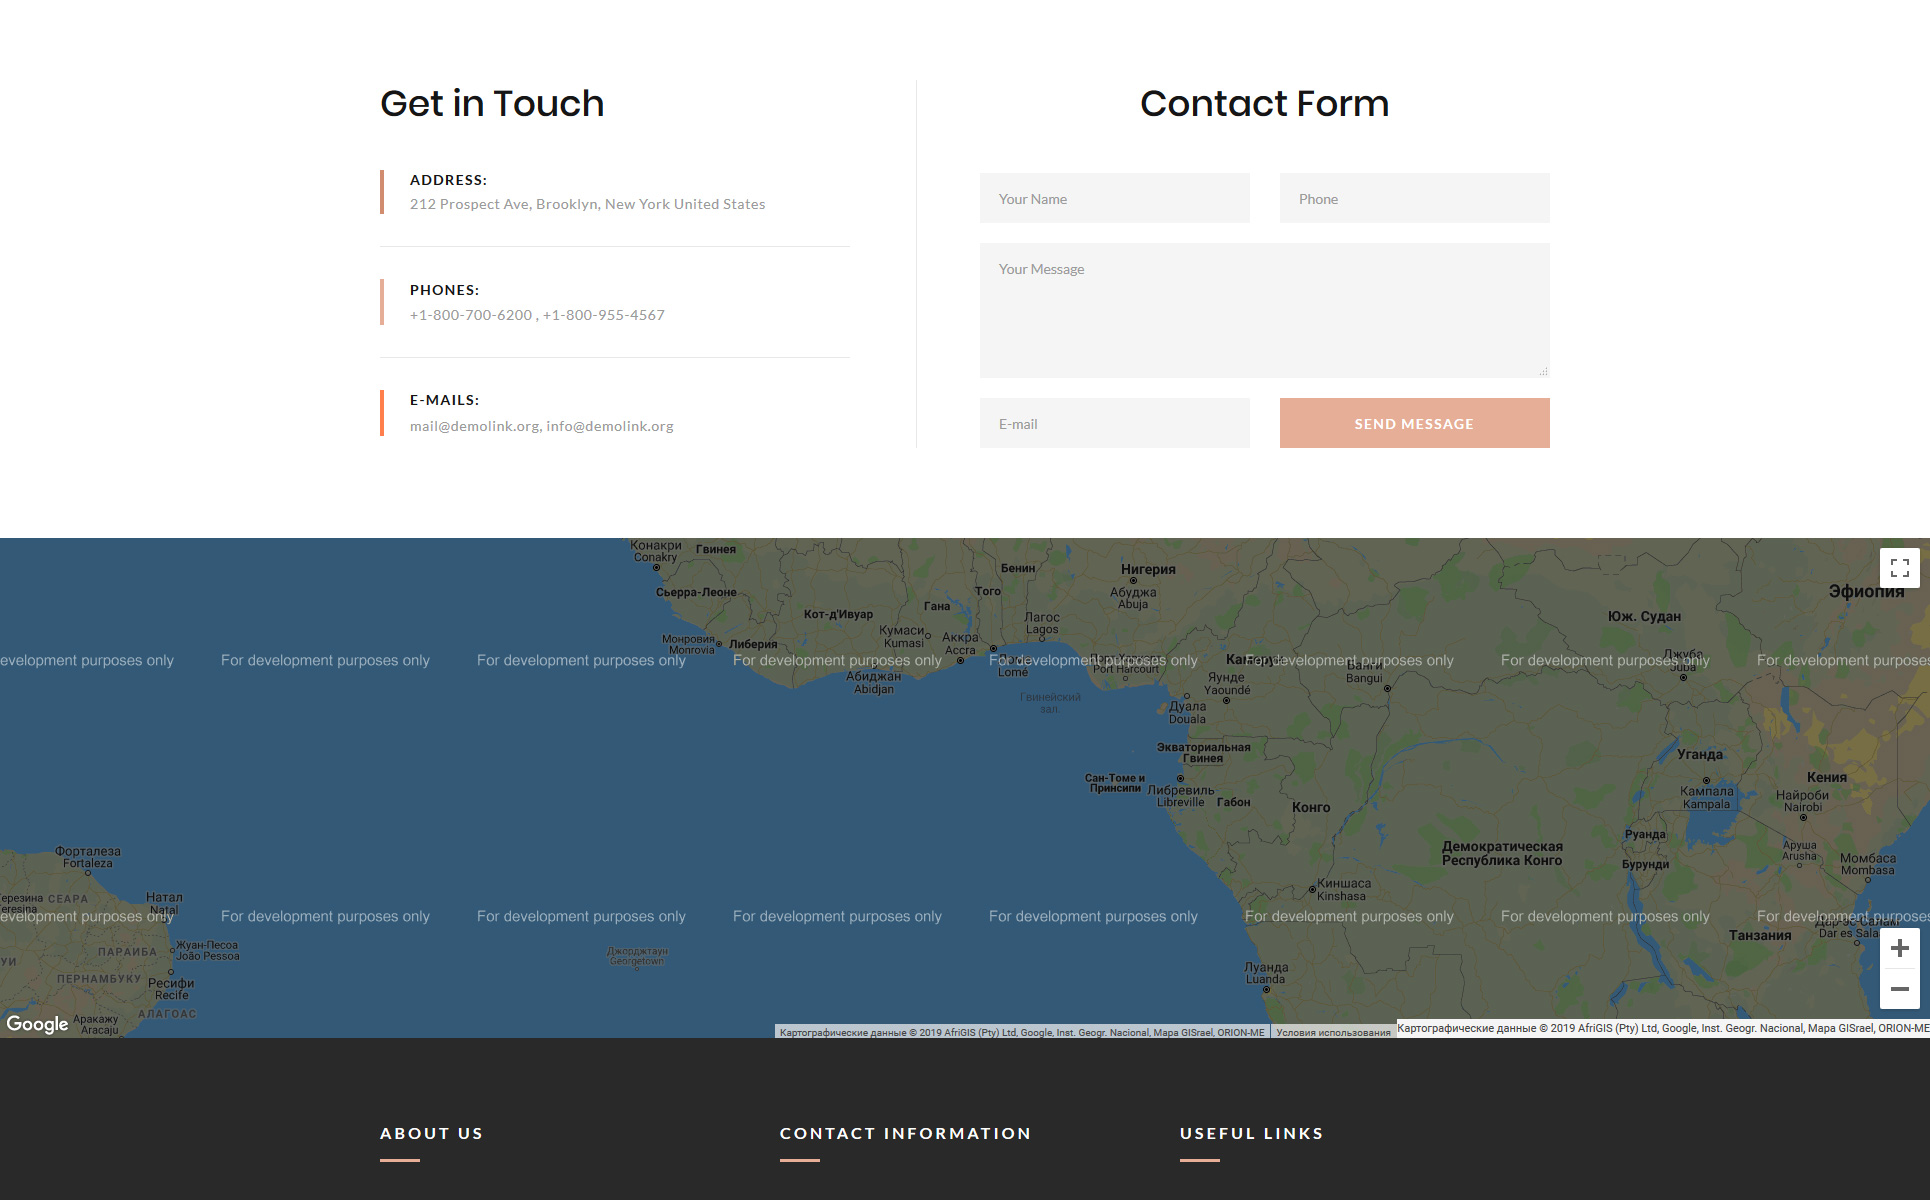The image size is (1930, 1200).
Task: Zoom out using the map minus button
Action: (x=1899, y=989)
